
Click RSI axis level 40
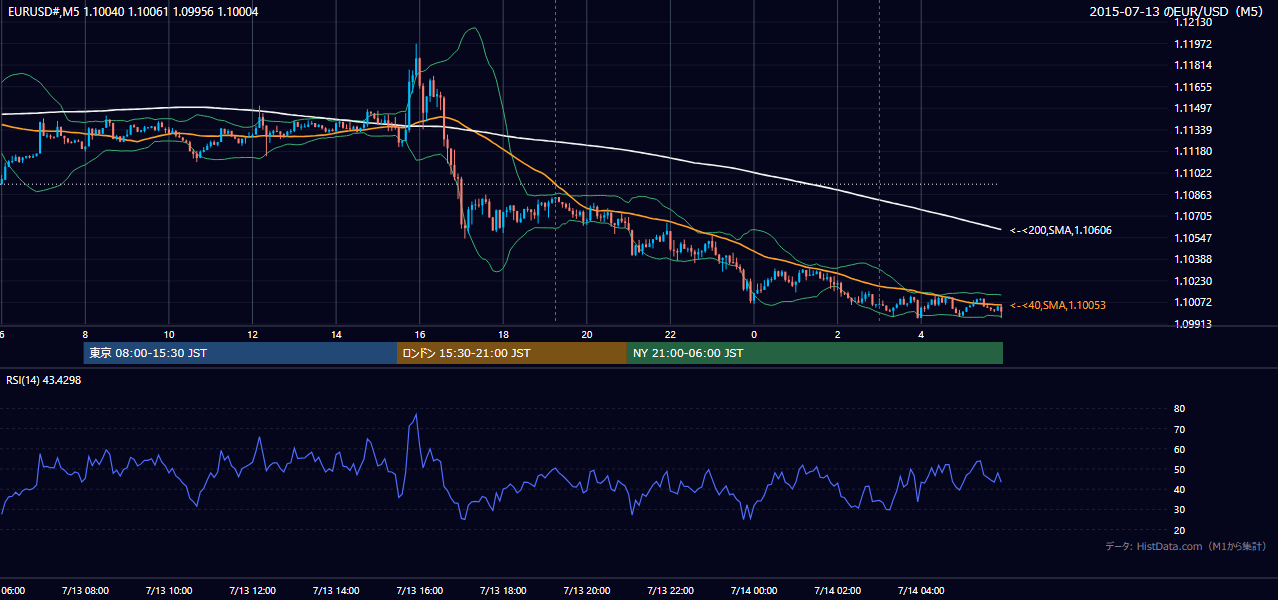click(x=1179, y=489)
